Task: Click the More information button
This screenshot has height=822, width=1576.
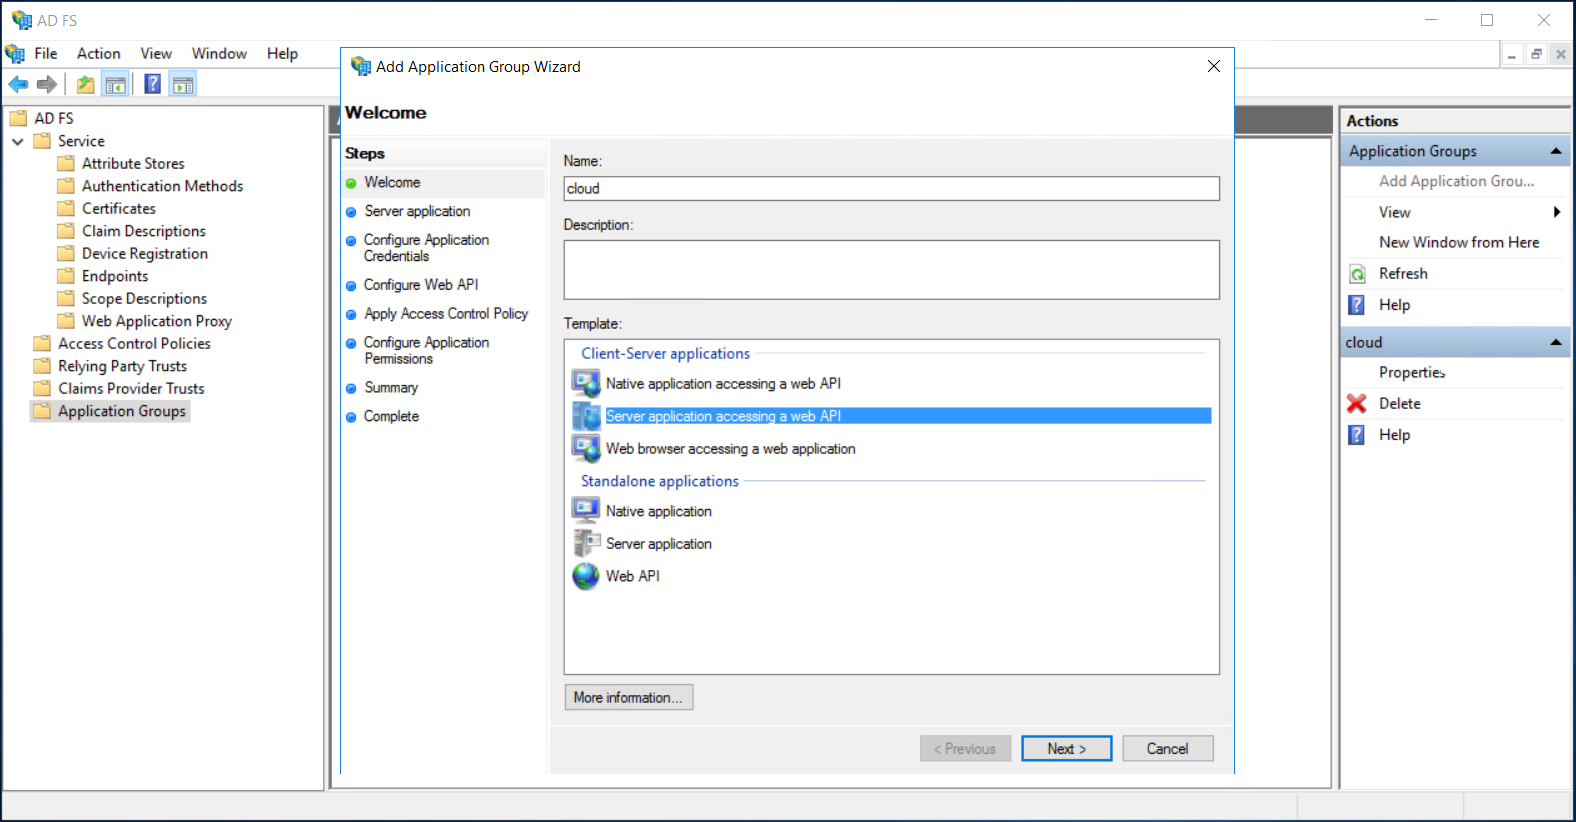Action: coord(628,697)
